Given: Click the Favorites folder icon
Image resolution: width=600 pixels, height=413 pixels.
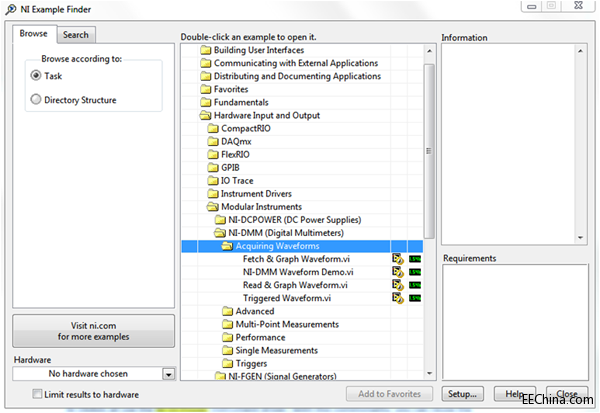Looking at the screenshot, I should point(206,89).
